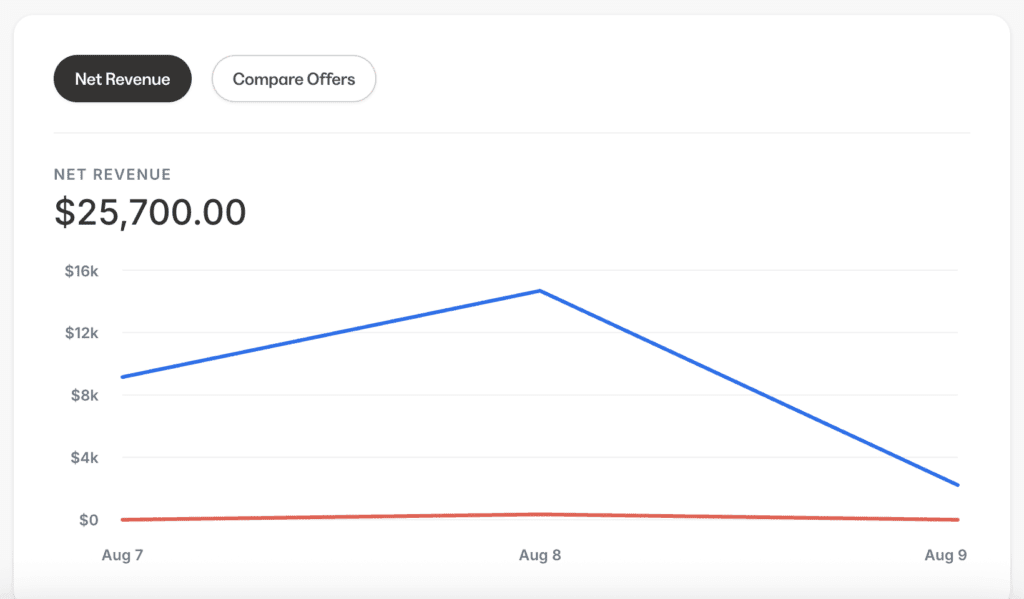Click the $4k y-axis label

[85, 457]
